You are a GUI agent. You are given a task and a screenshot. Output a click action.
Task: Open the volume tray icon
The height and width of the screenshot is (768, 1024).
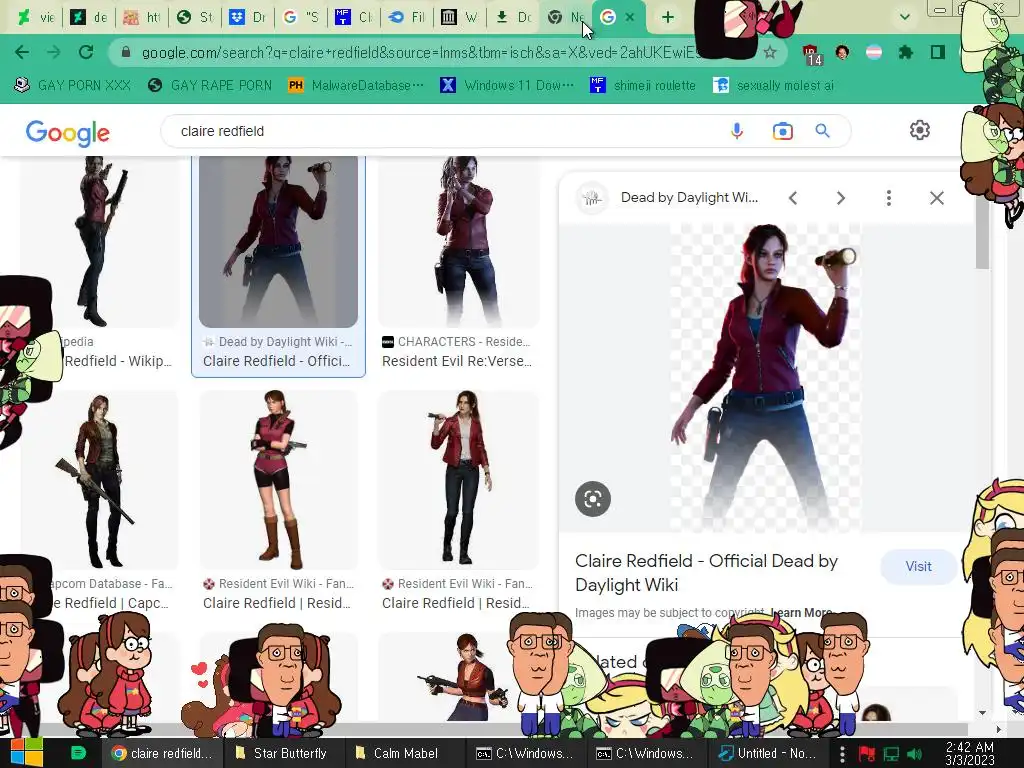tap(914, 754)
